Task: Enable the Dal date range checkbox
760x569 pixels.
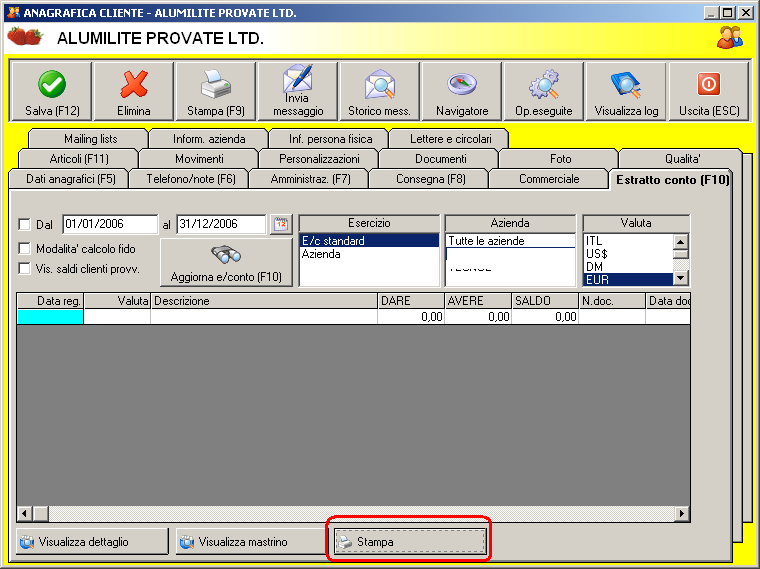Action: [x=24, y=224]
